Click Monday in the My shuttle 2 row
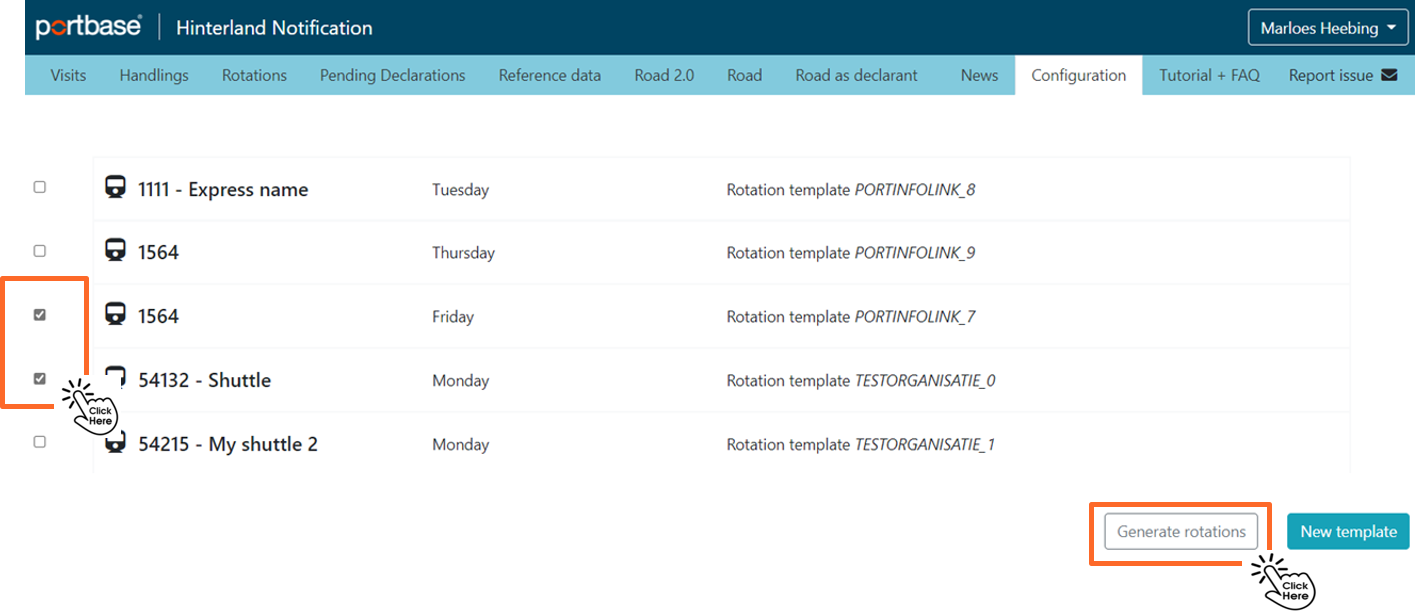Screen dimensions: 1415x613 pyautogui.click(x=461, y=445)
